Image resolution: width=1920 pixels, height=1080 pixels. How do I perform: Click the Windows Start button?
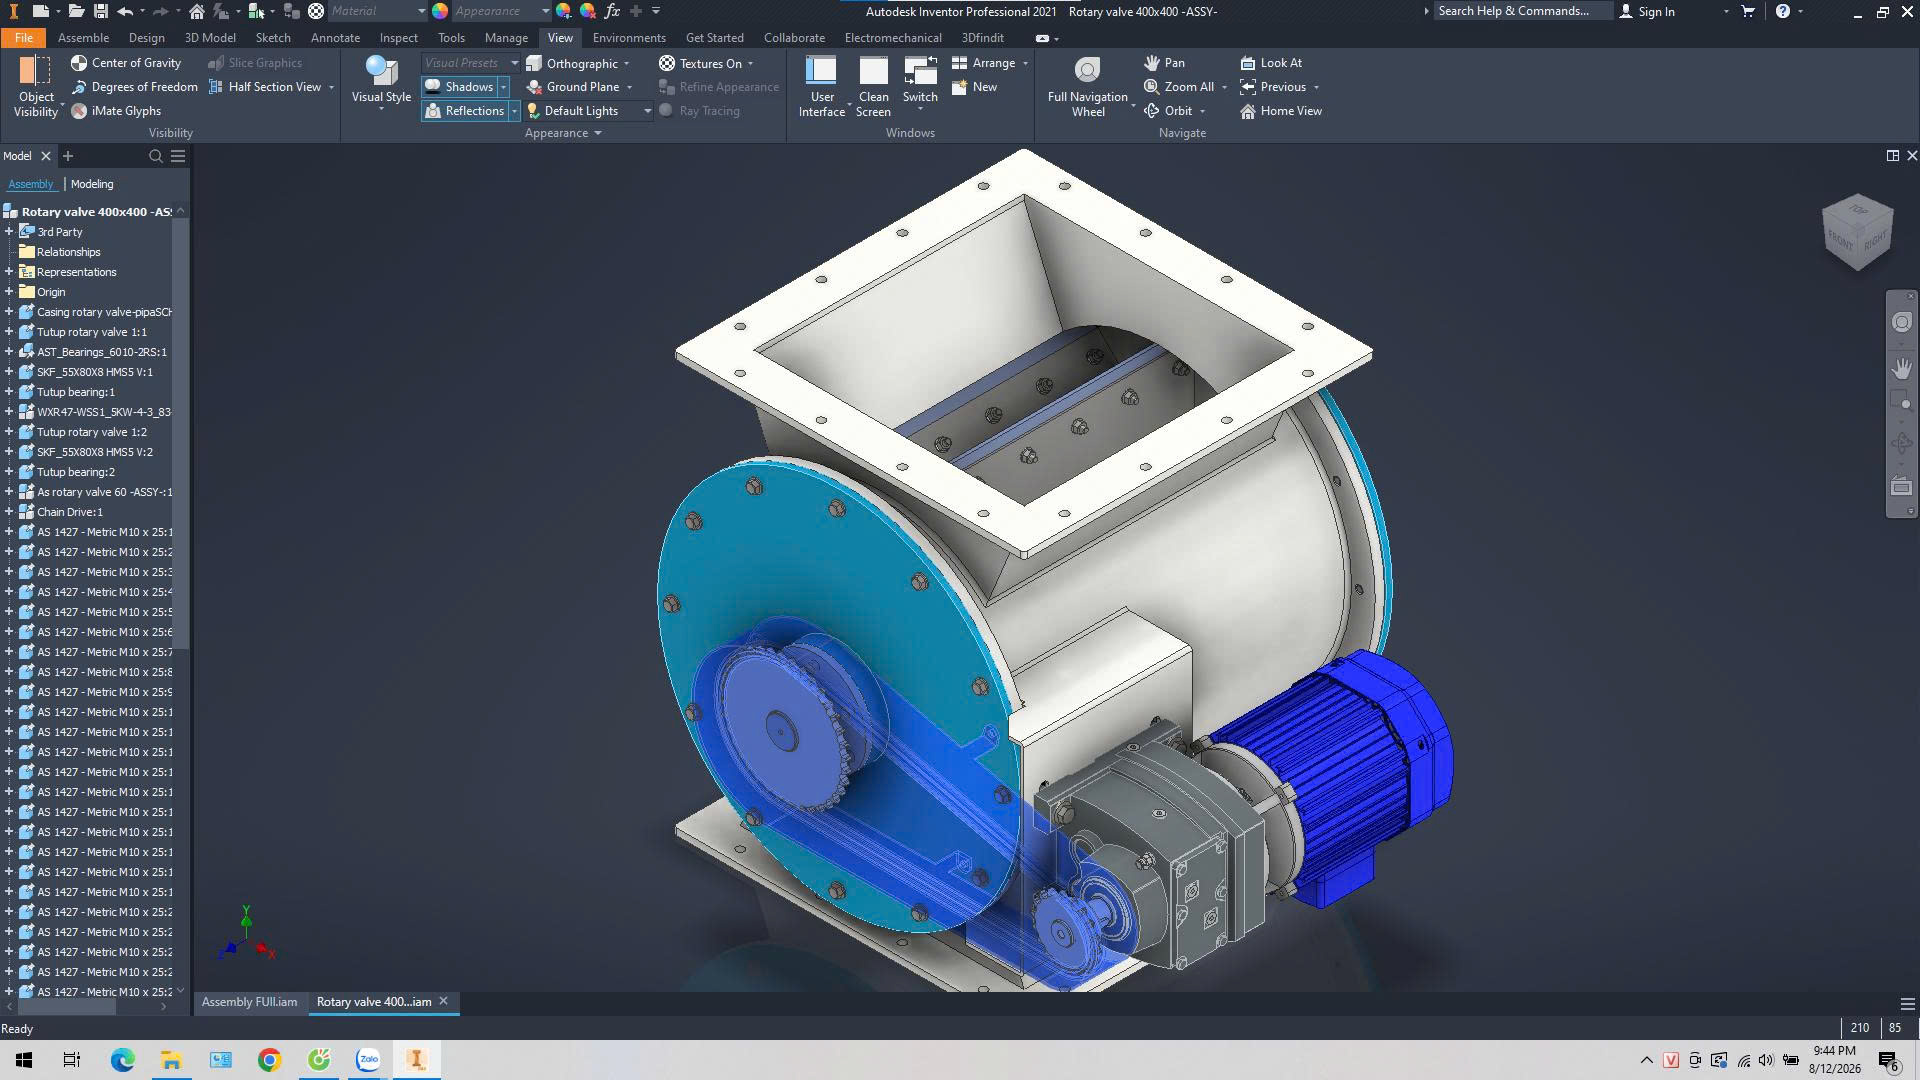tap(24, 1060)
